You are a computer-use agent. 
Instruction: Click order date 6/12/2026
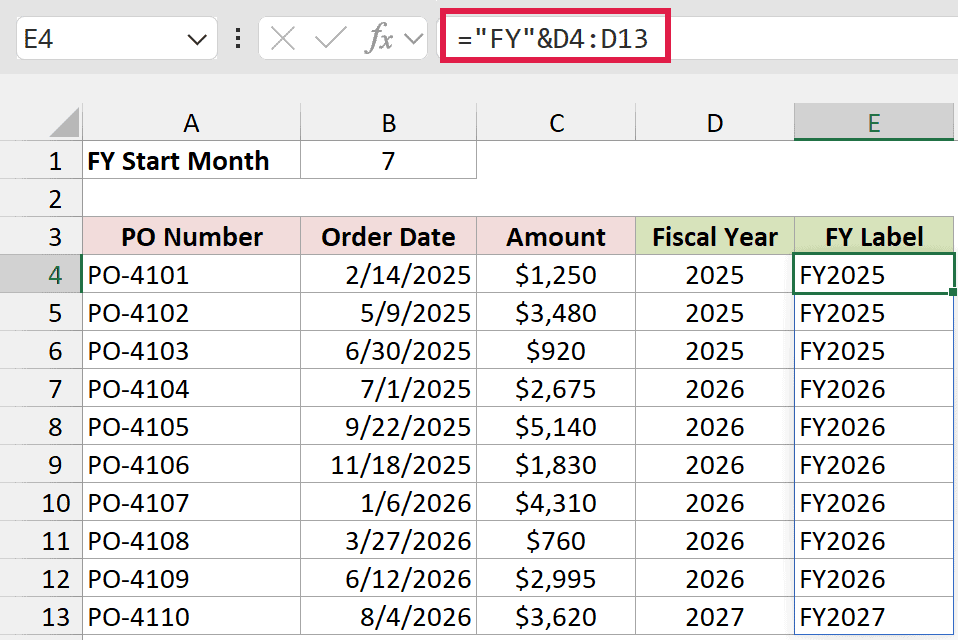[389, 578]
